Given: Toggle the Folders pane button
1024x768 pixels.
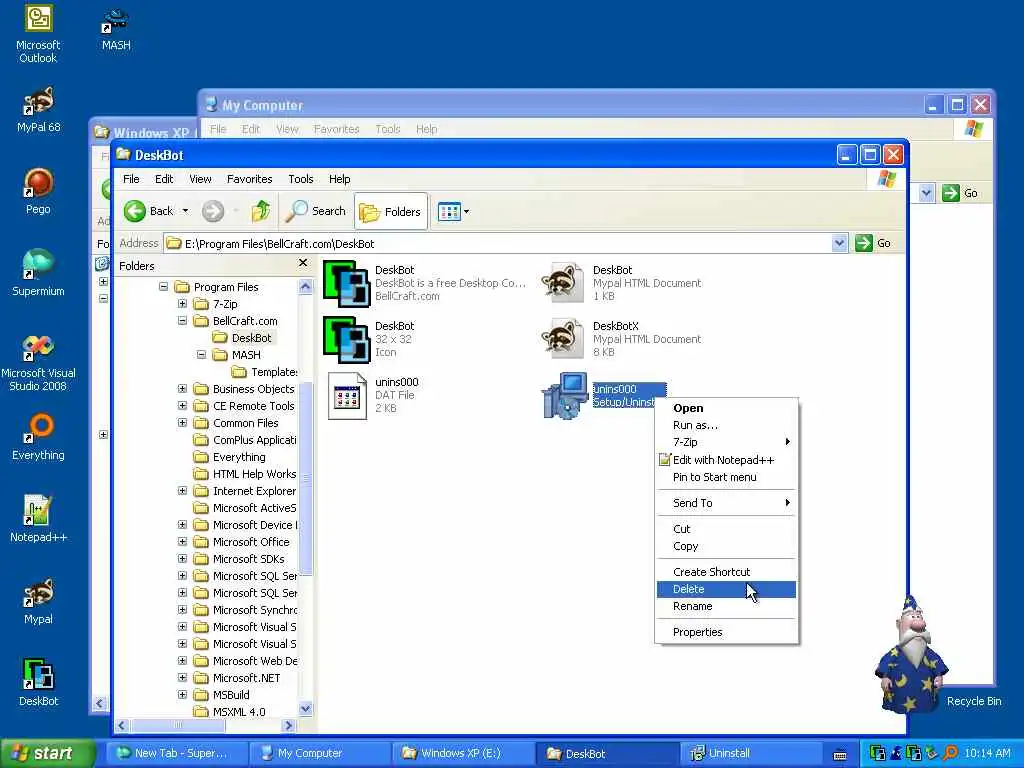Looking at the screenshot, I should click(391, 212).
